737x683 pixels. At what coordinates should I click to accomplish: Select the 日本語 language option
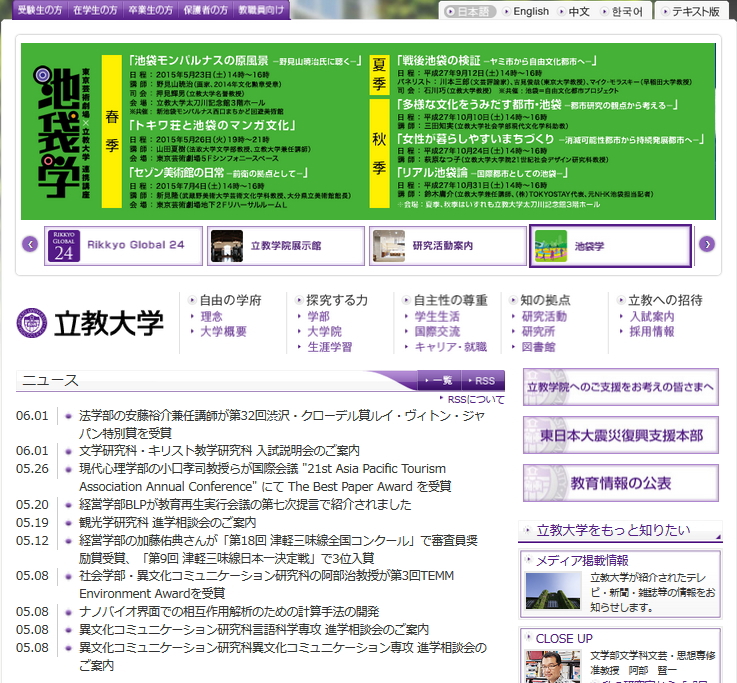tap(469, 11)
